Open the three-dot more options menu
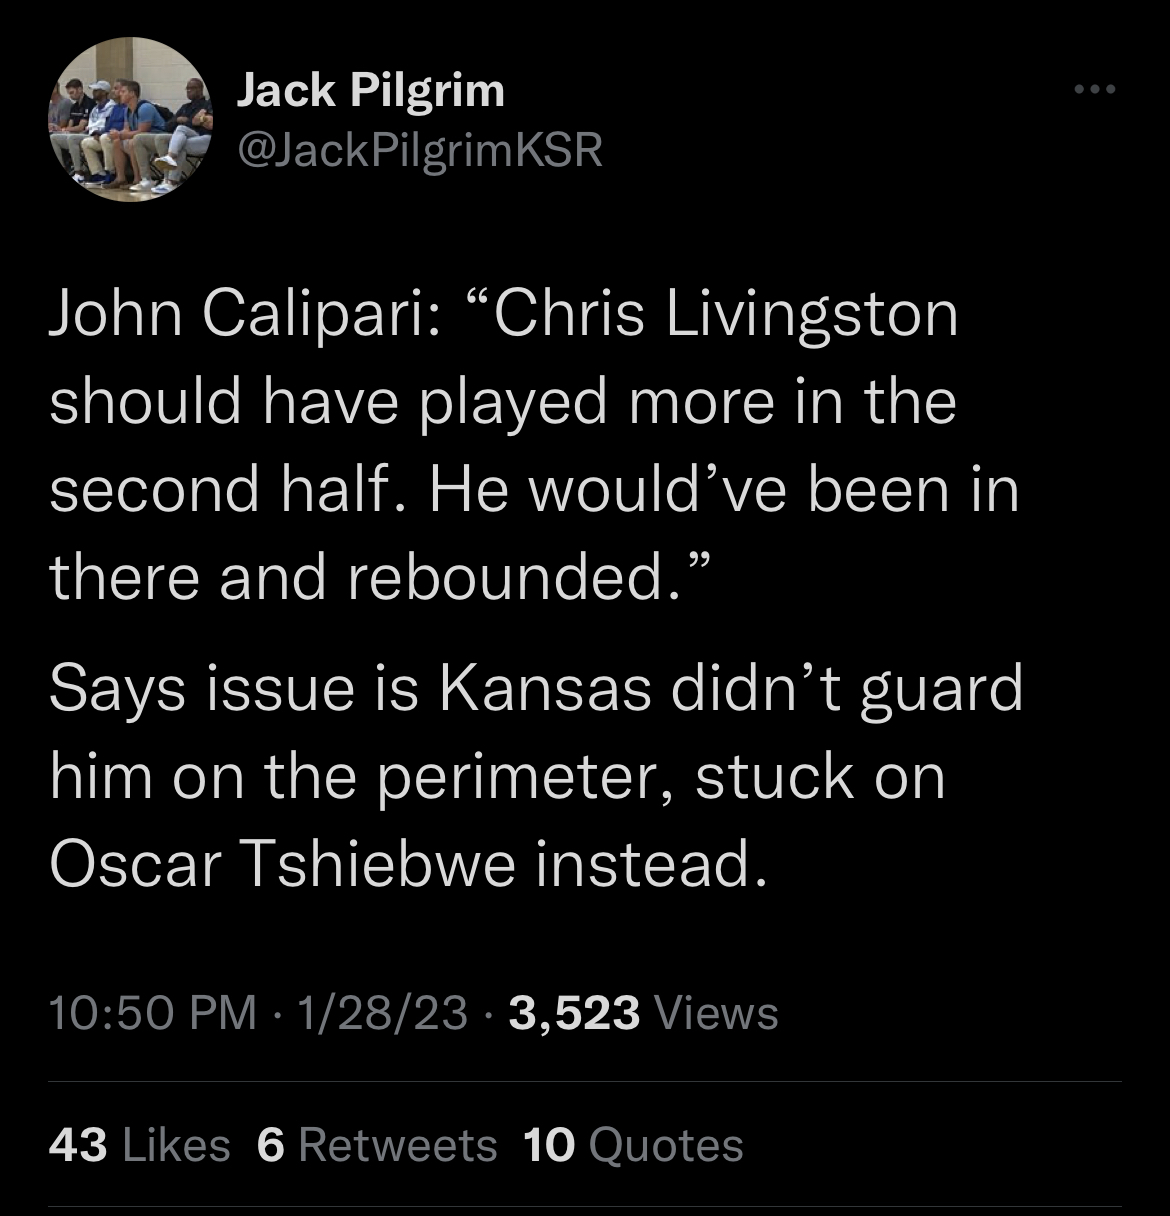This screenshot has height=1216, width=1170. 1093,91
